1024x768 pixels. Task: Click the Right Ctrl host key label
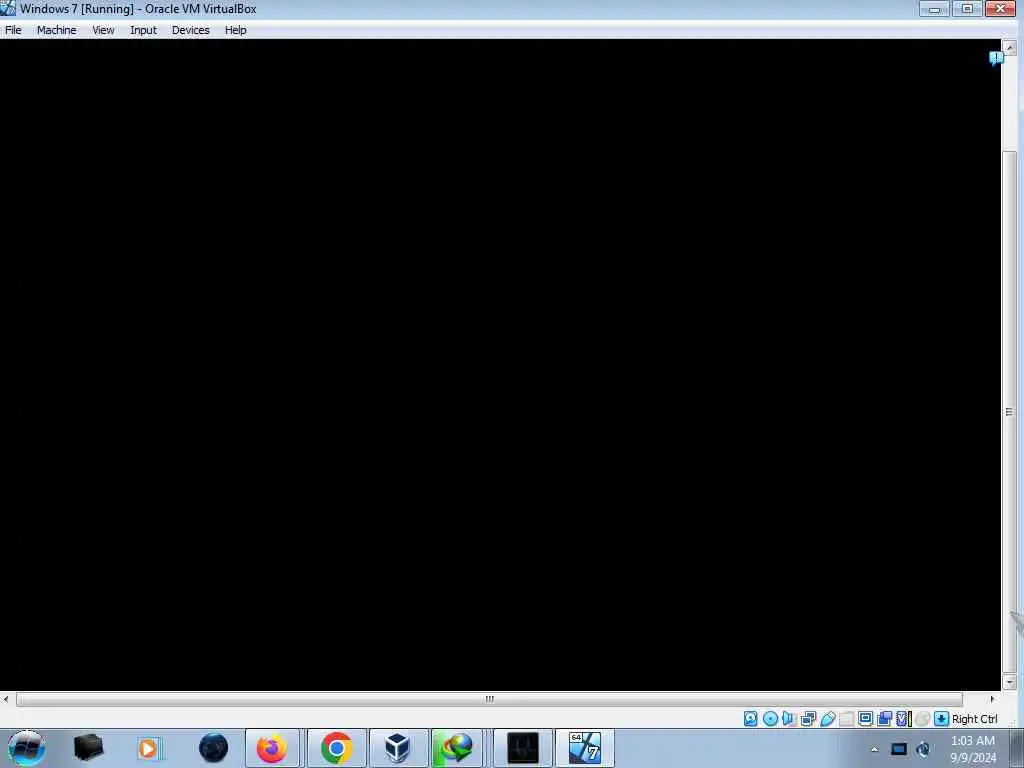click(x=974, y=719)
